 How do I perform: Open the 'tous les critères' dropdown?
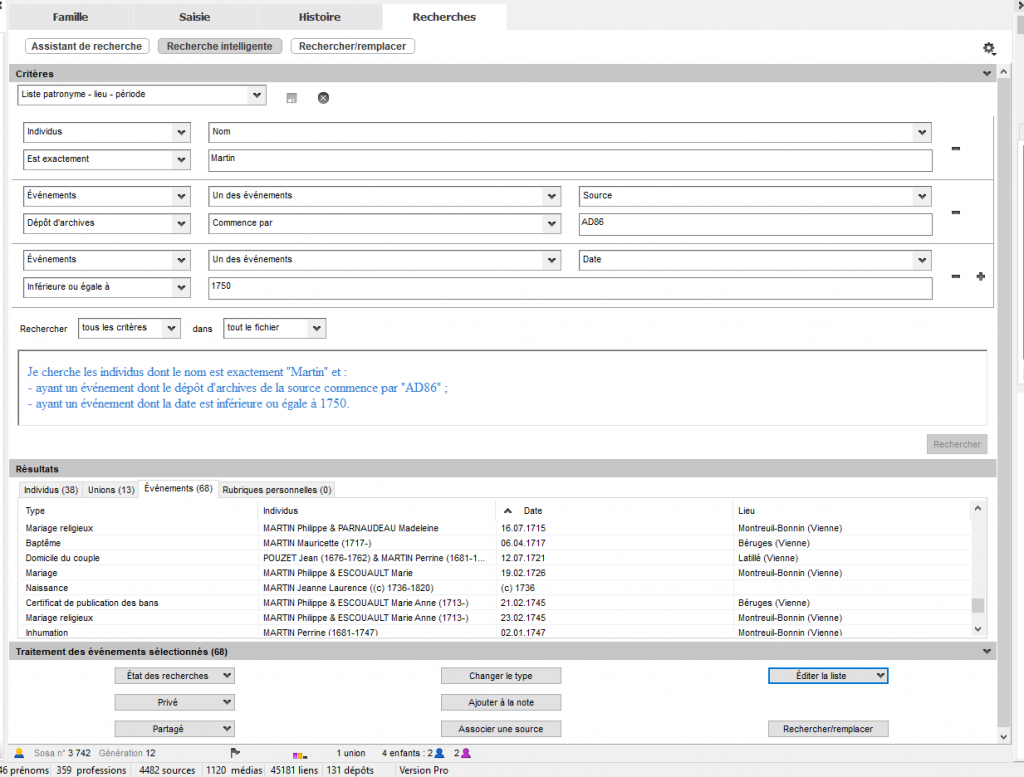pos(129,328)
